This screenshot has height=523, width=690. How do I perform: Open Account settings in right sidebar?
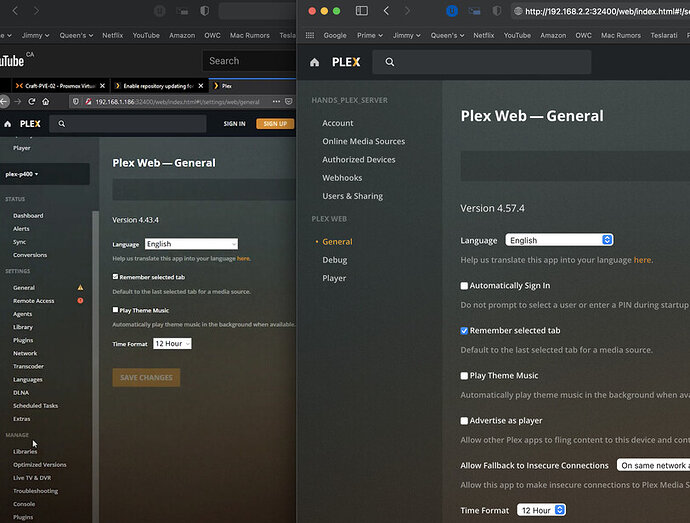coord(338,123)
